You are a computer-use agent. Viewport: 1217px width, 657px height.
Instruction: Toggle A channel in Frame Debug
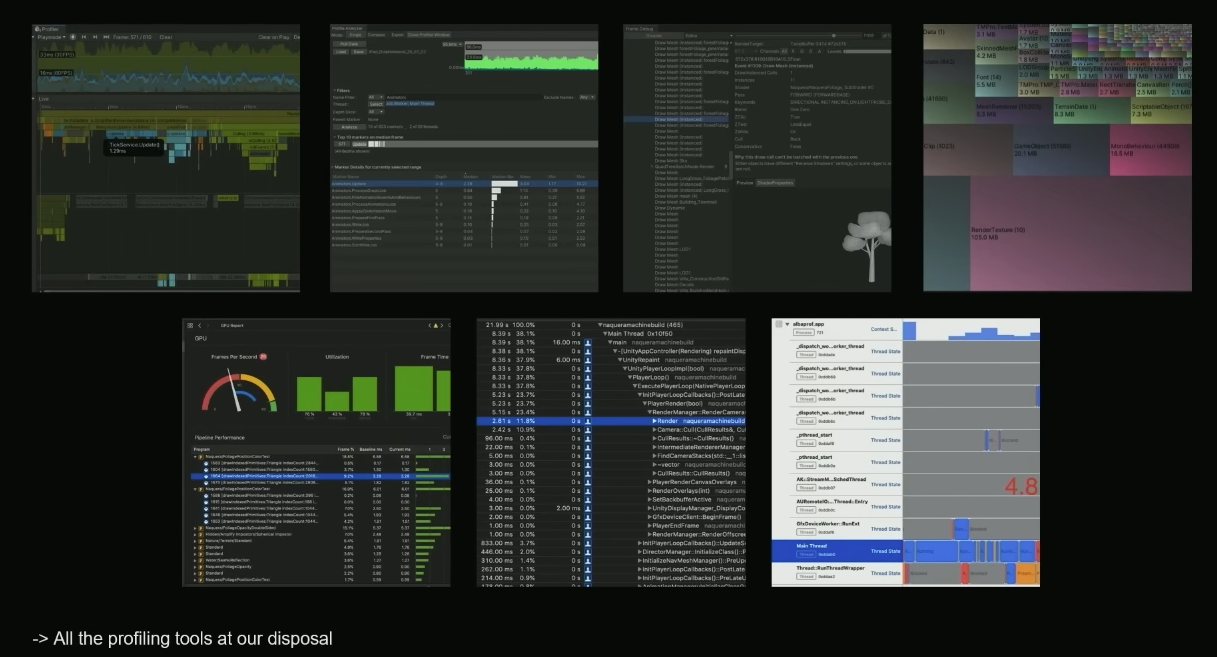click(x=819, y=51)
